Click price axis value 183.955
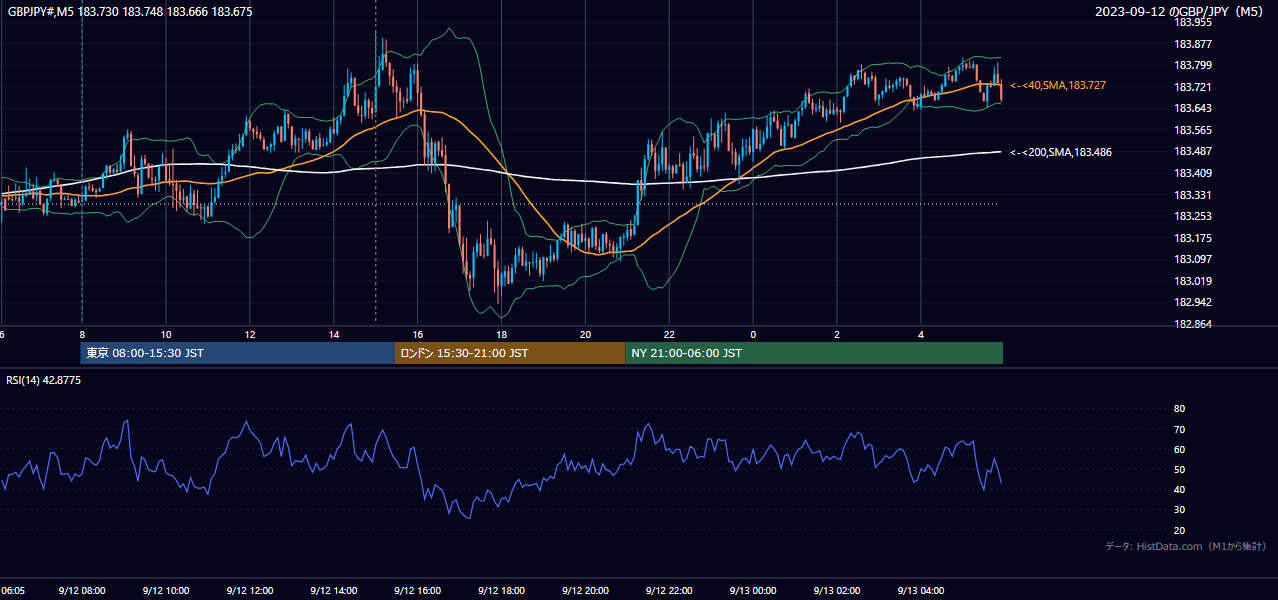The image size is (1278, 600). [x=1193, y=22]
